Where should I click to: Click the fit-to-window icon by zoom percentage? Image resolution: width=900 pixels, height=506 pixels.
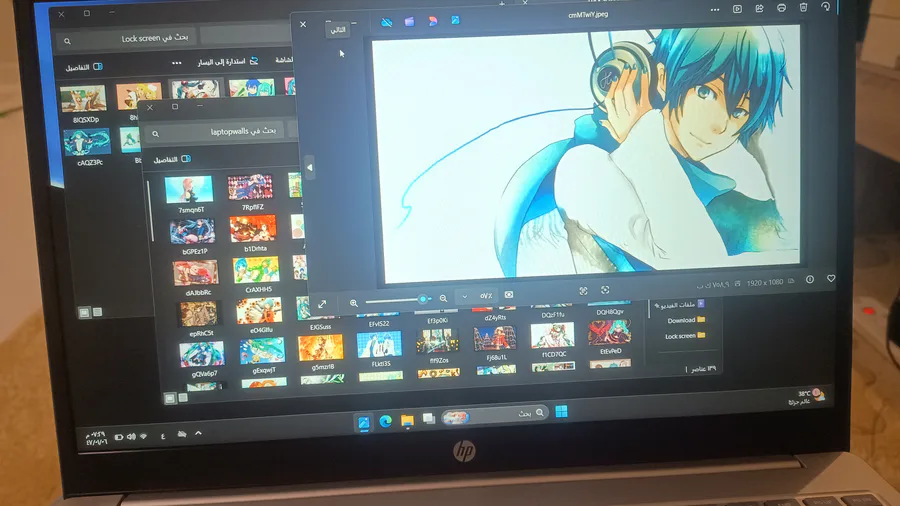509,294
